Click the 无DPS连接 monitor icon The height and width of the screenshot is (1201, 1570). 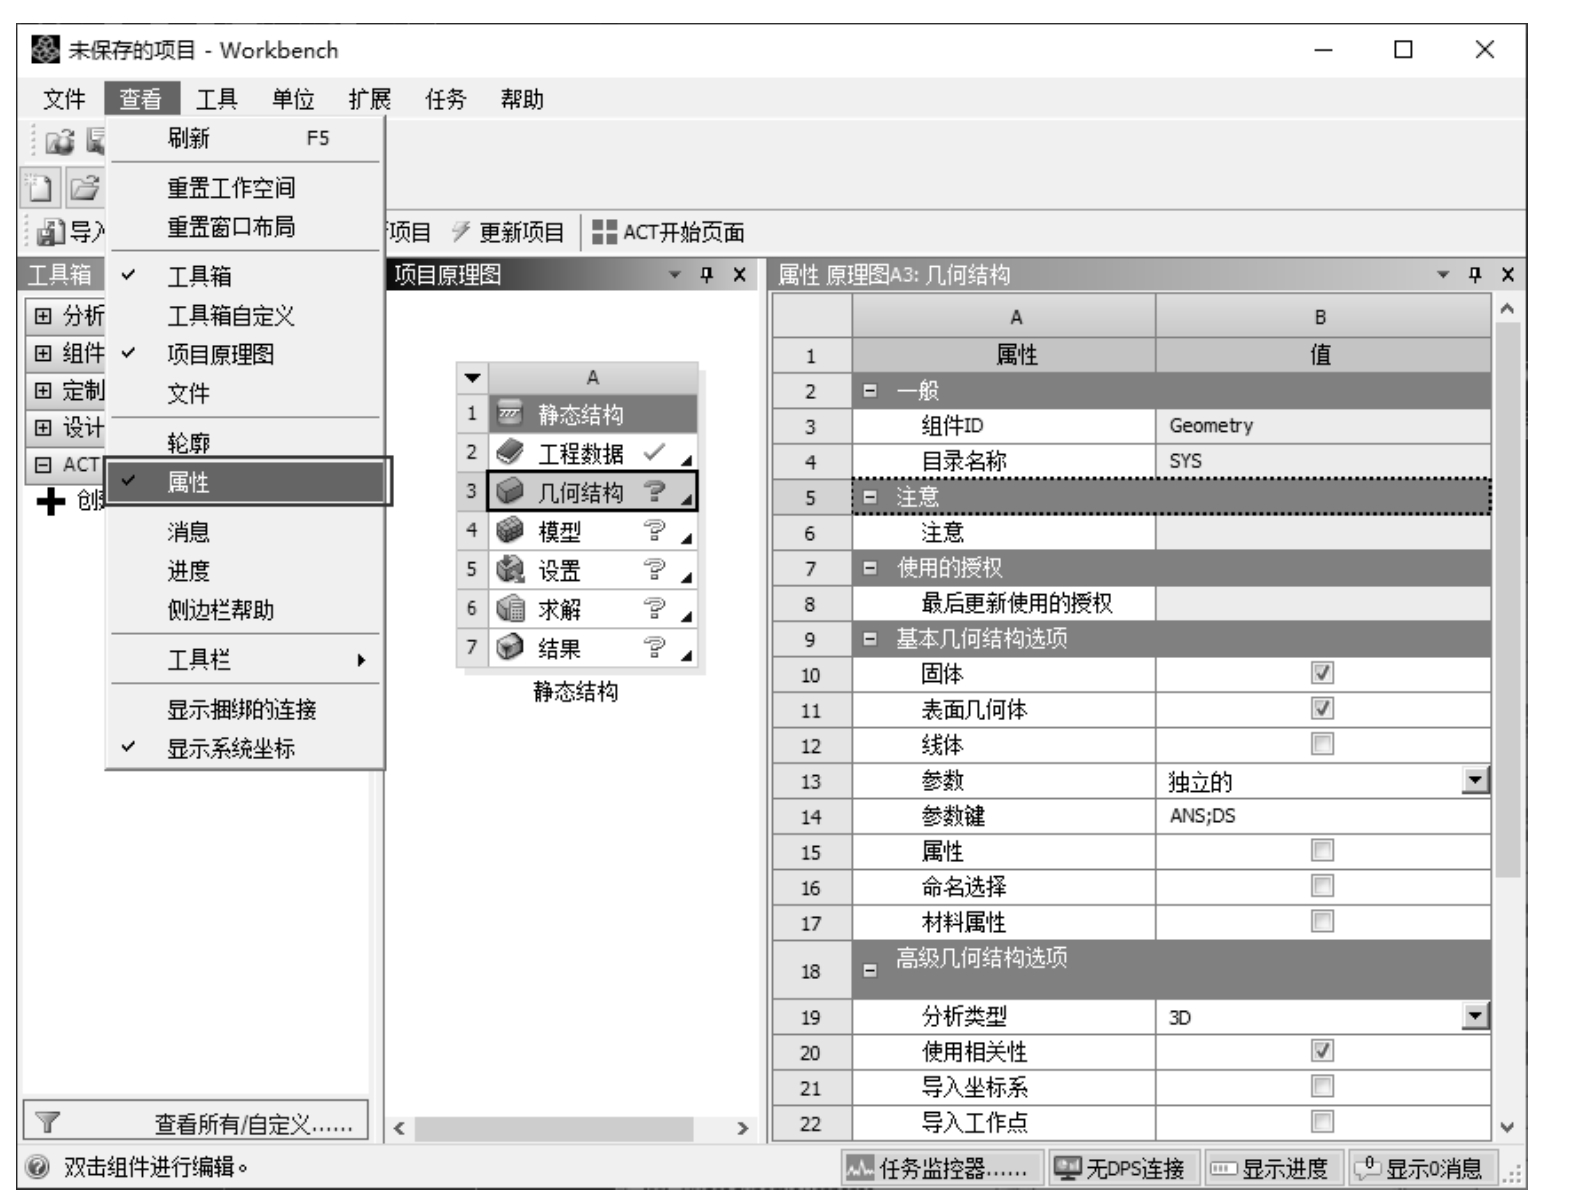1069,1167
